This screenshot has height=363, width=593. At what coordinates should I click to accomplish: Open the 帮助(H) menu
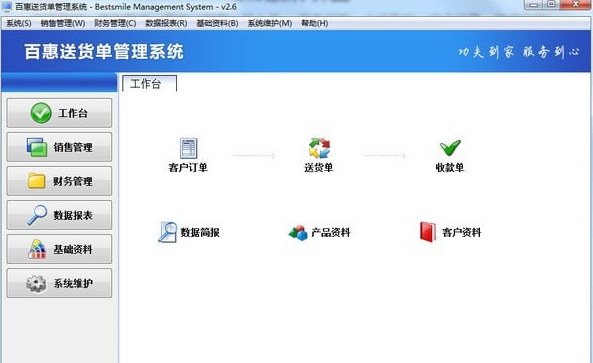pos(314,23)
